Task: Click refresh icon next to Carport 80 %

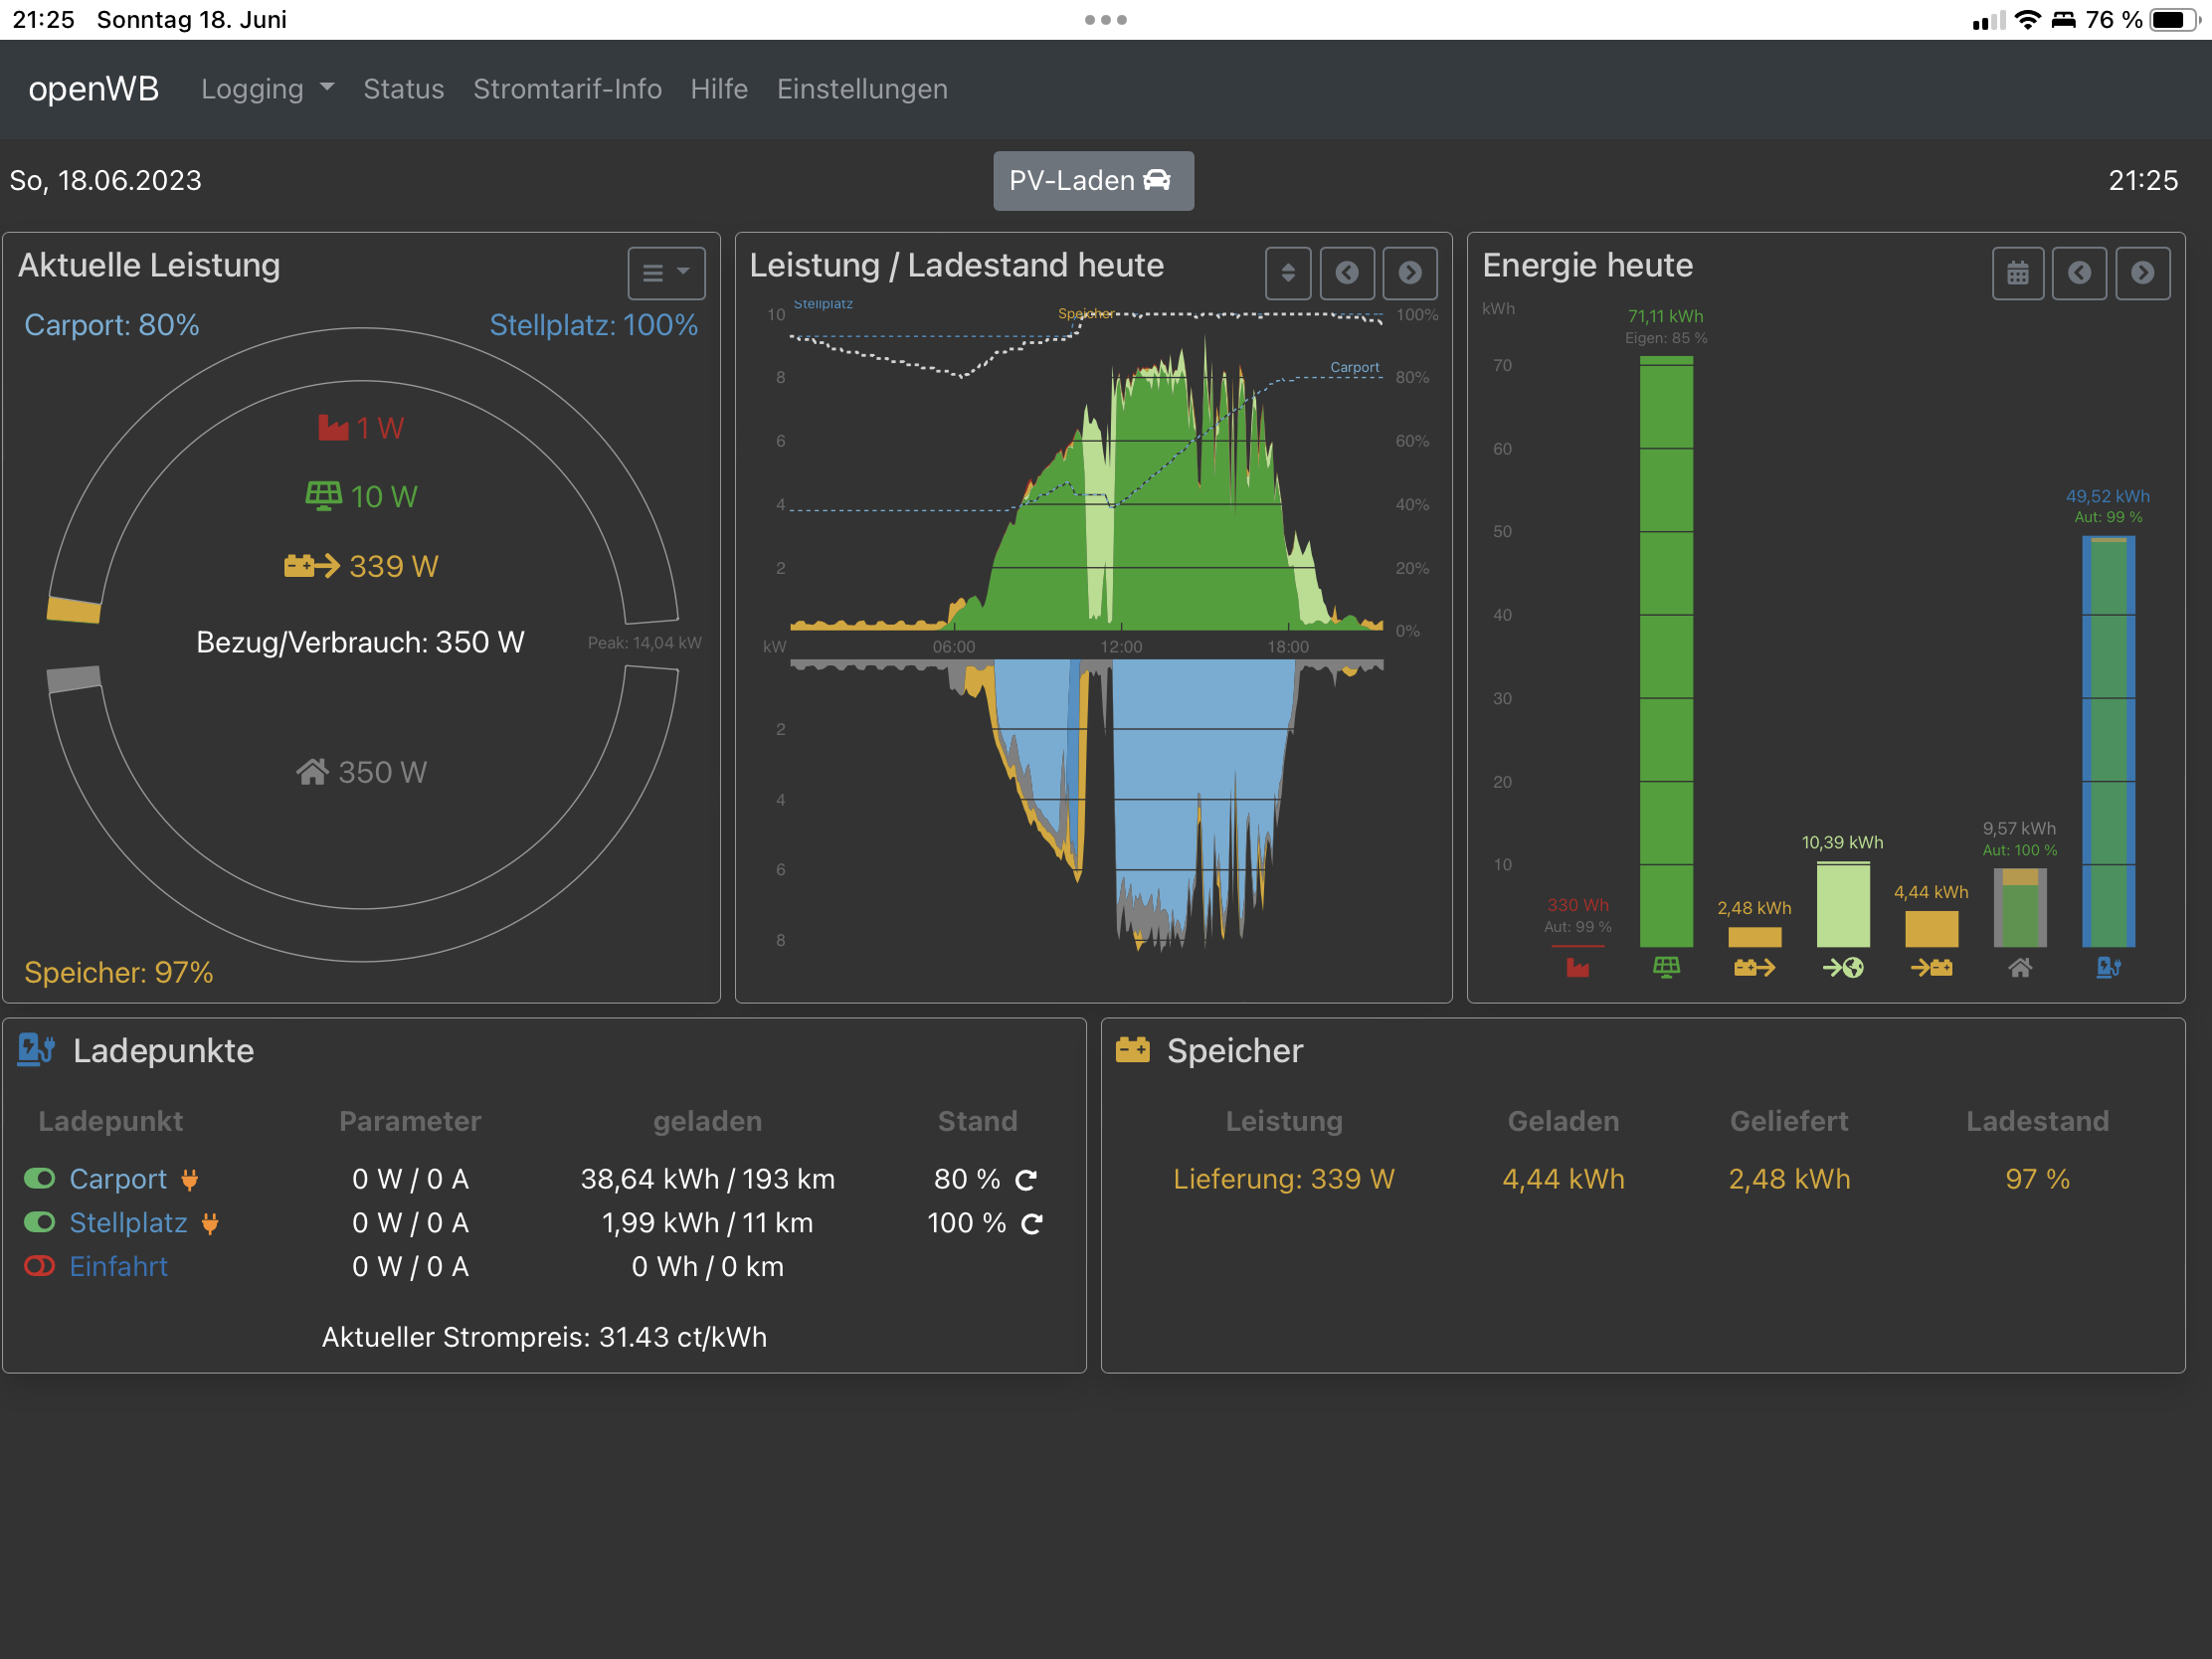Action: [1026, 1181]
